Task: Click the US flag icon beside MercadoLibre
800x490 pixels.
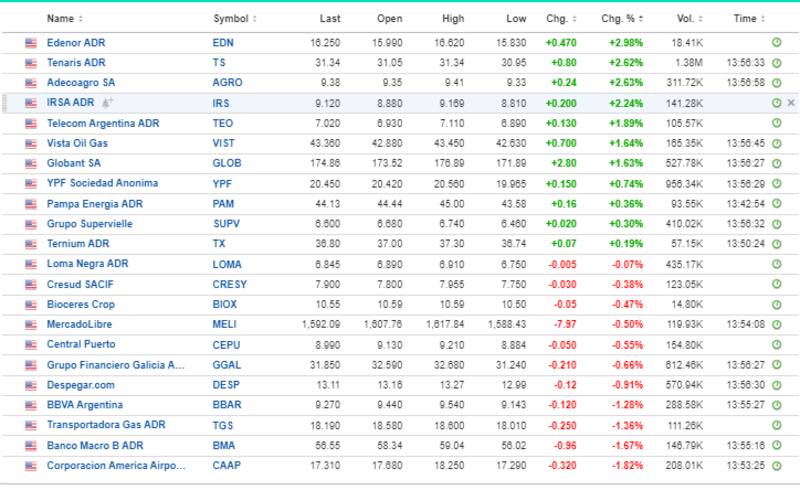Action: [x=31, y=324]
